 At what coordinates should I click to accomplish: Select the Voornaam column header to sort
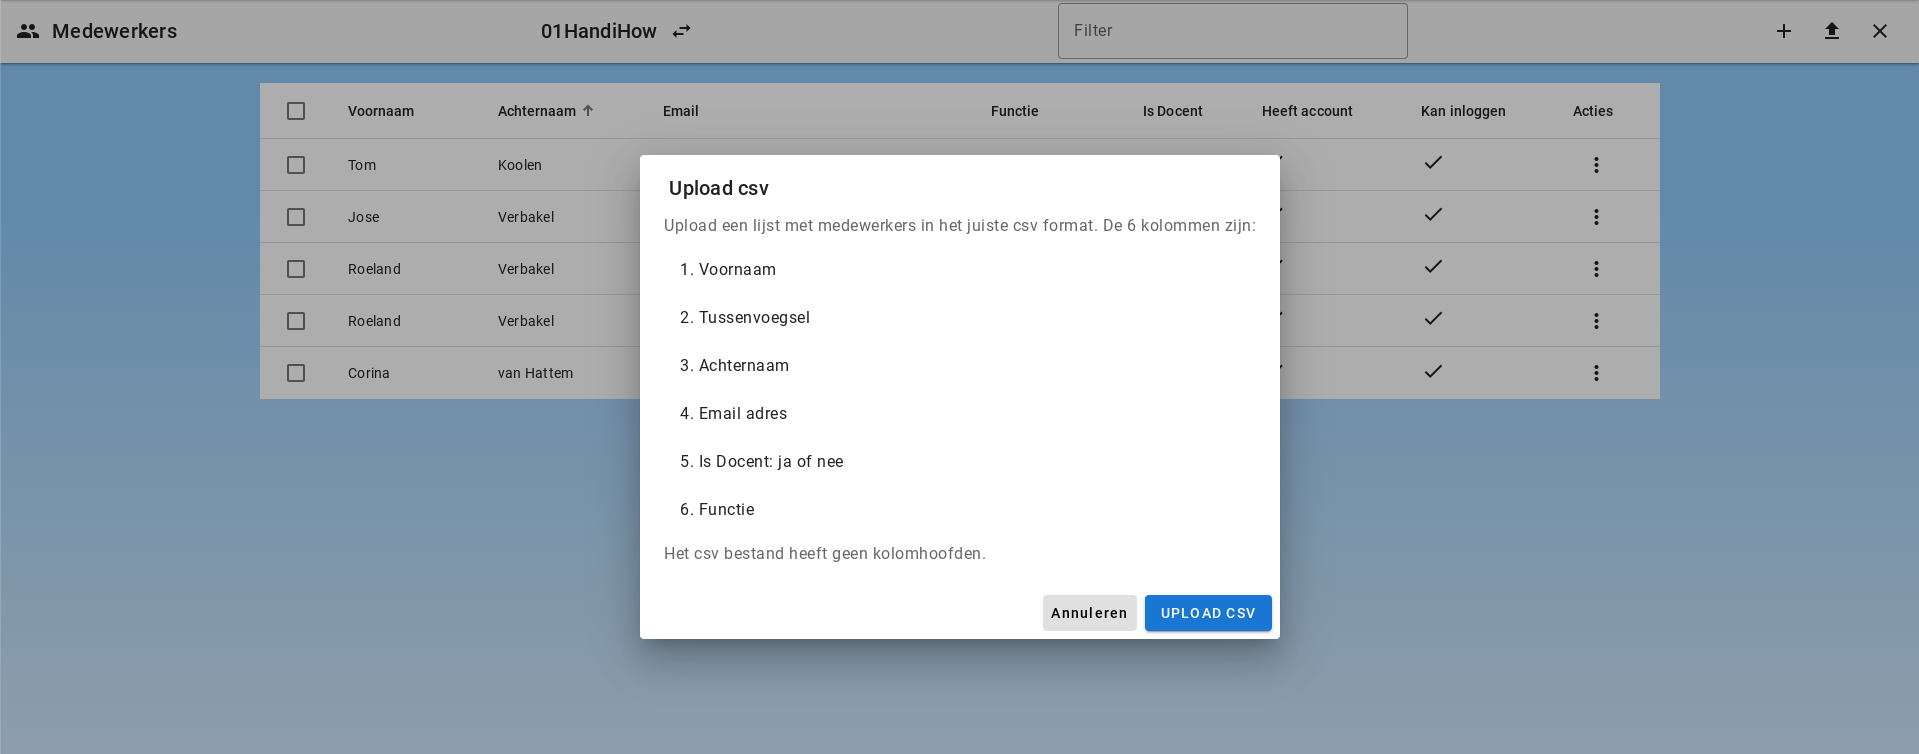click(380, 111)
